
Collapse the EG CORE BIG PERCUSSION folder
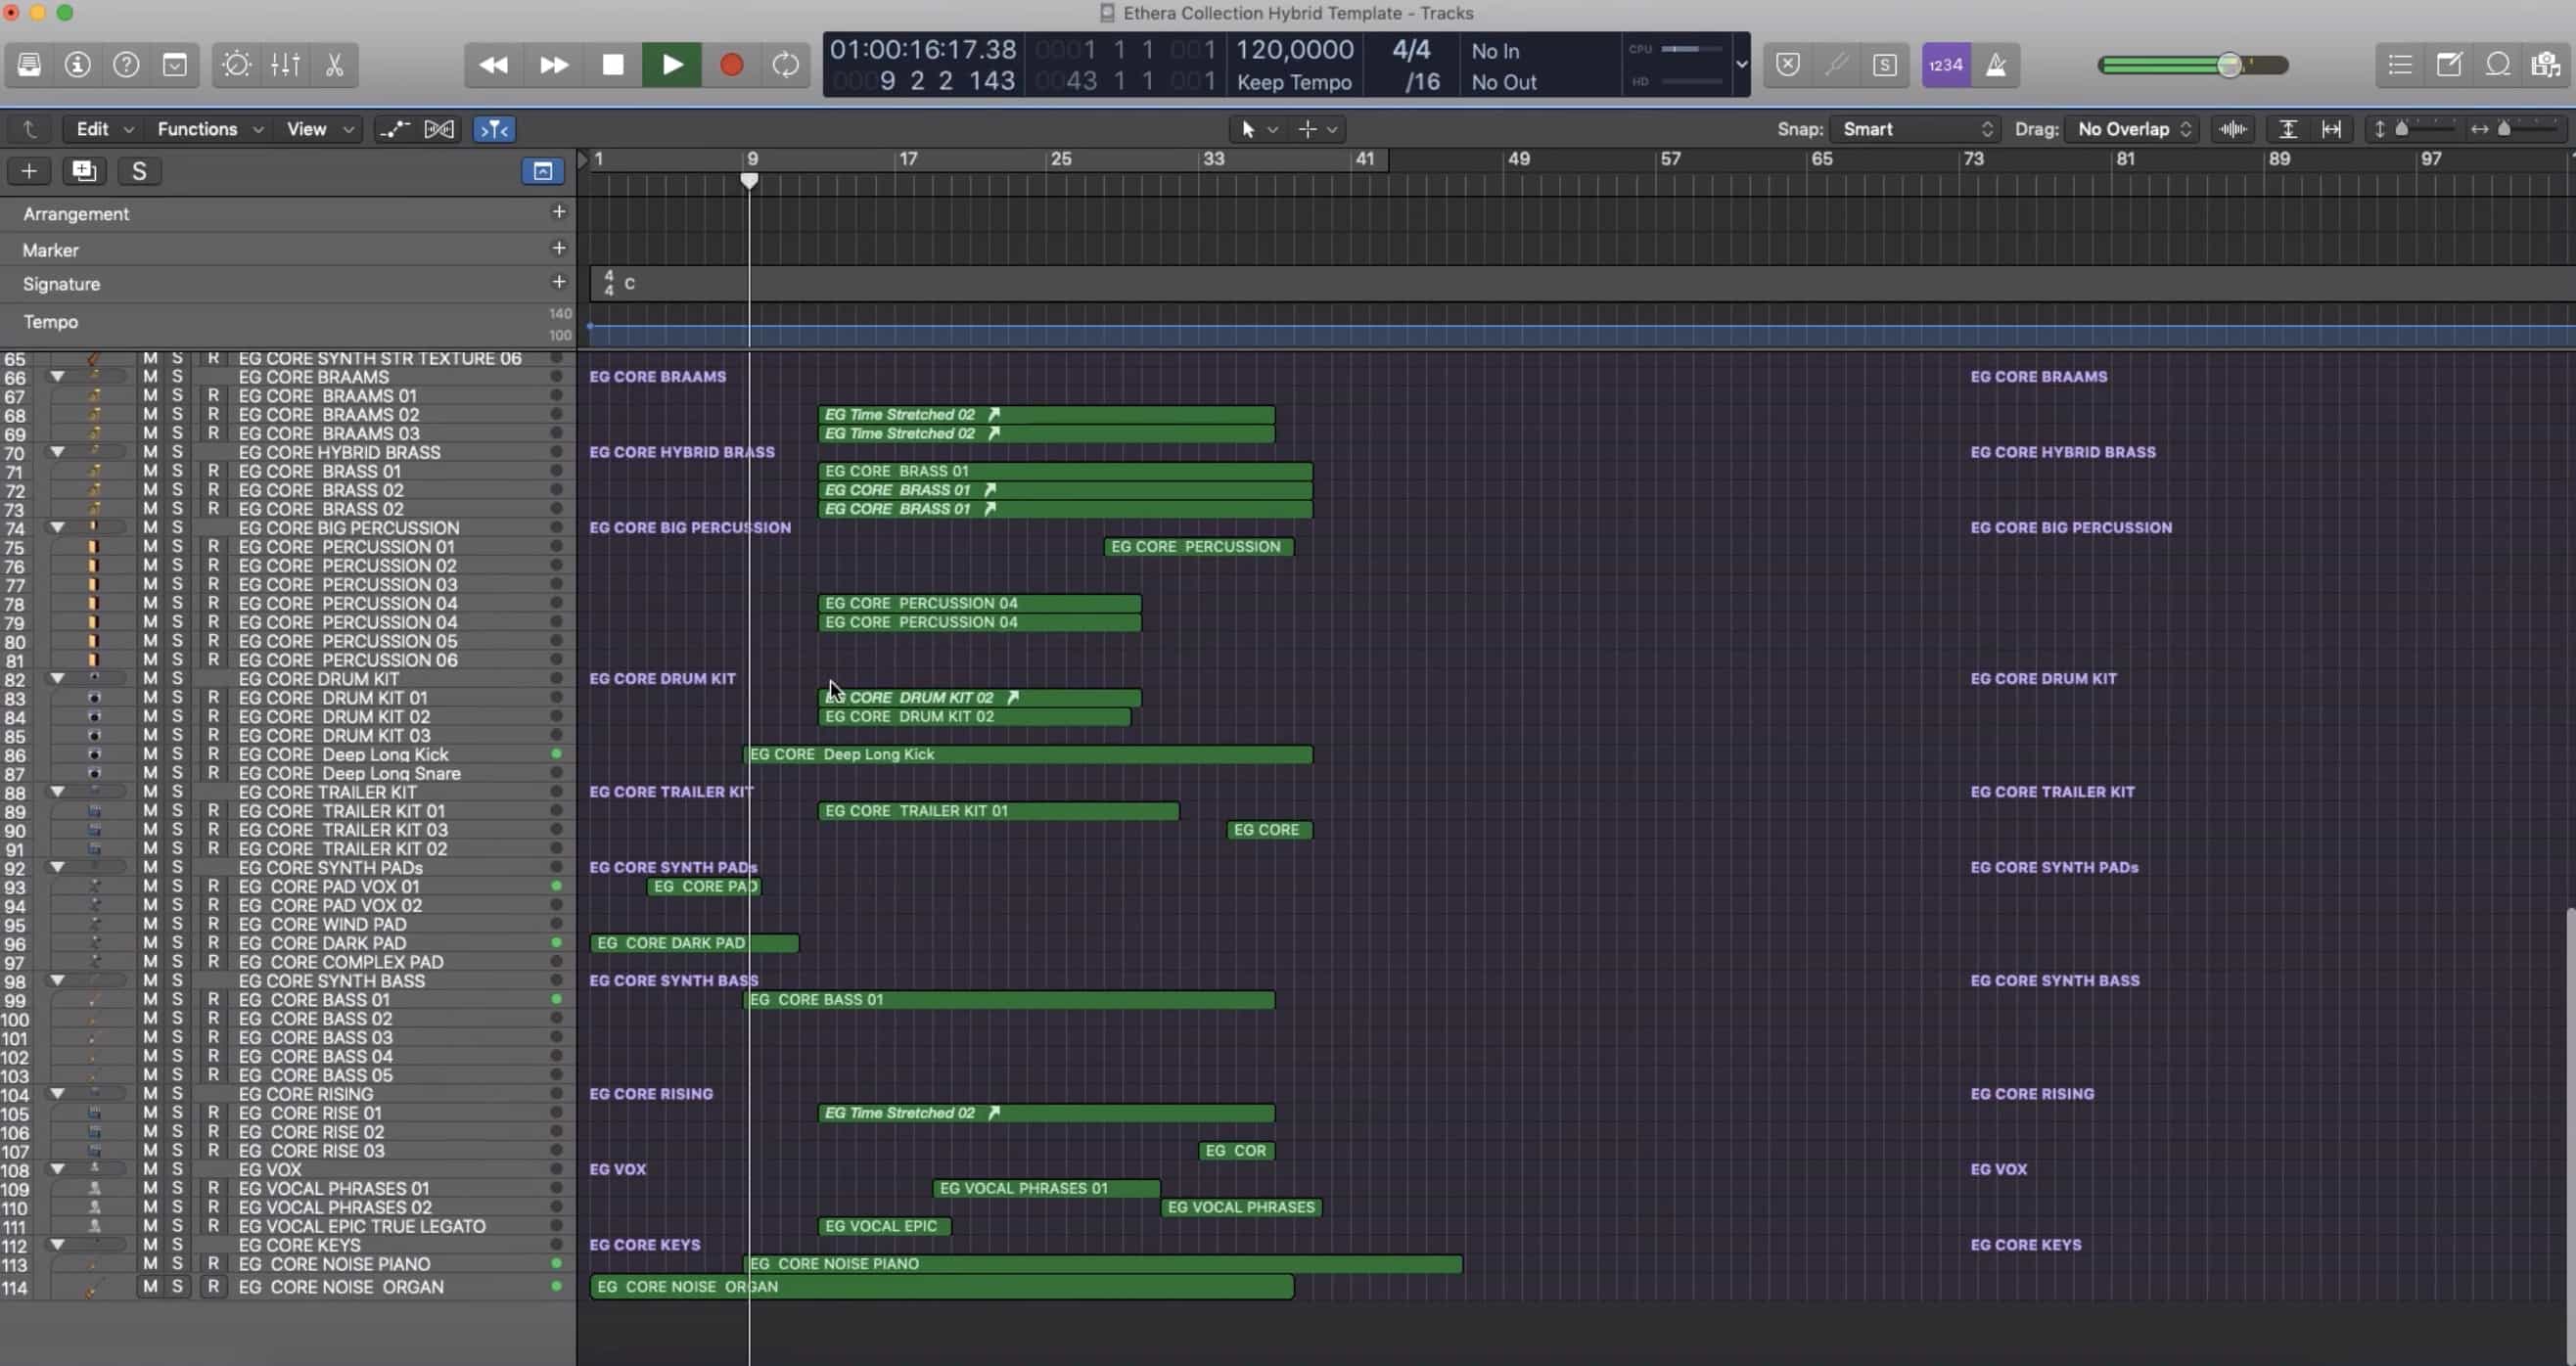(x=58, y=528)
